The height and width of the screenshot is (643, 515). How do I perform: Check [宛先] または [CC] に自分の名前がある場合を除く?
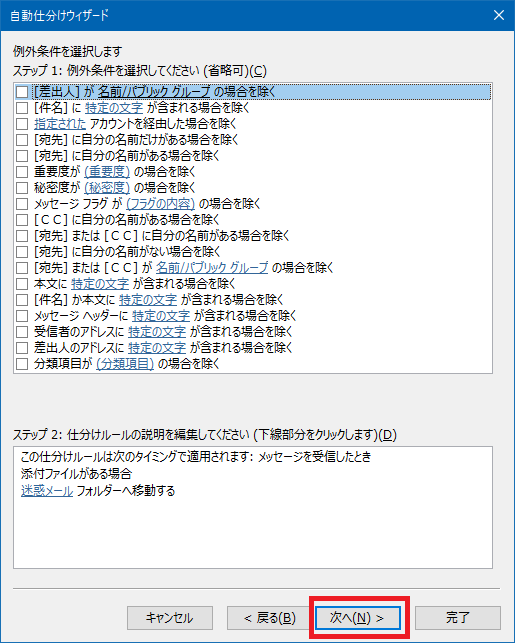click(22, 236)
